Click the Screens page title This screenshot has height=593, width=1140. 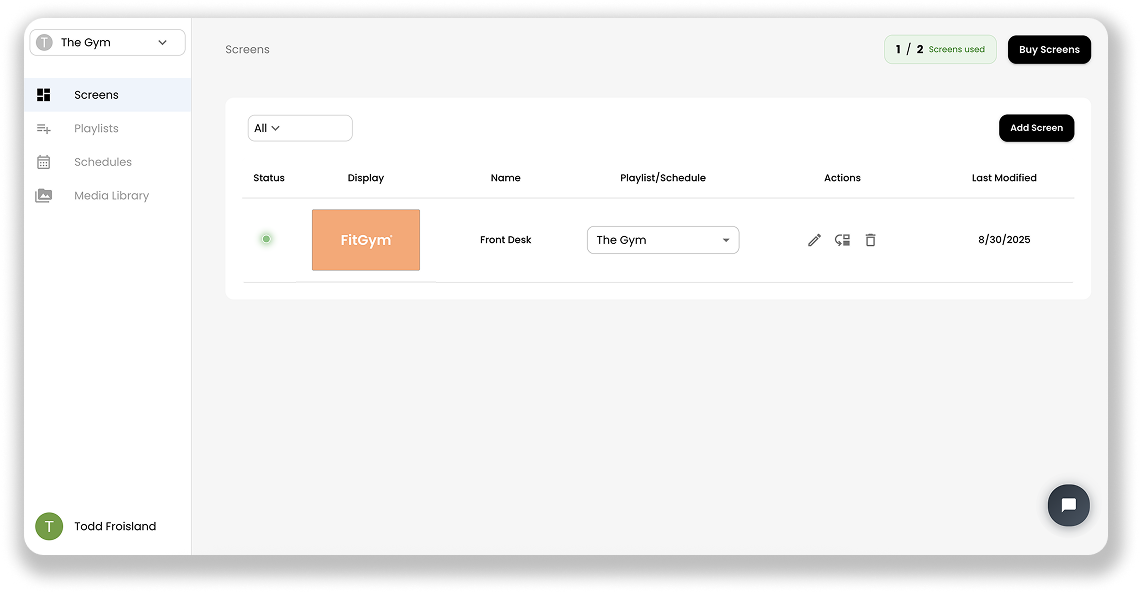click(x=247, y=49)
